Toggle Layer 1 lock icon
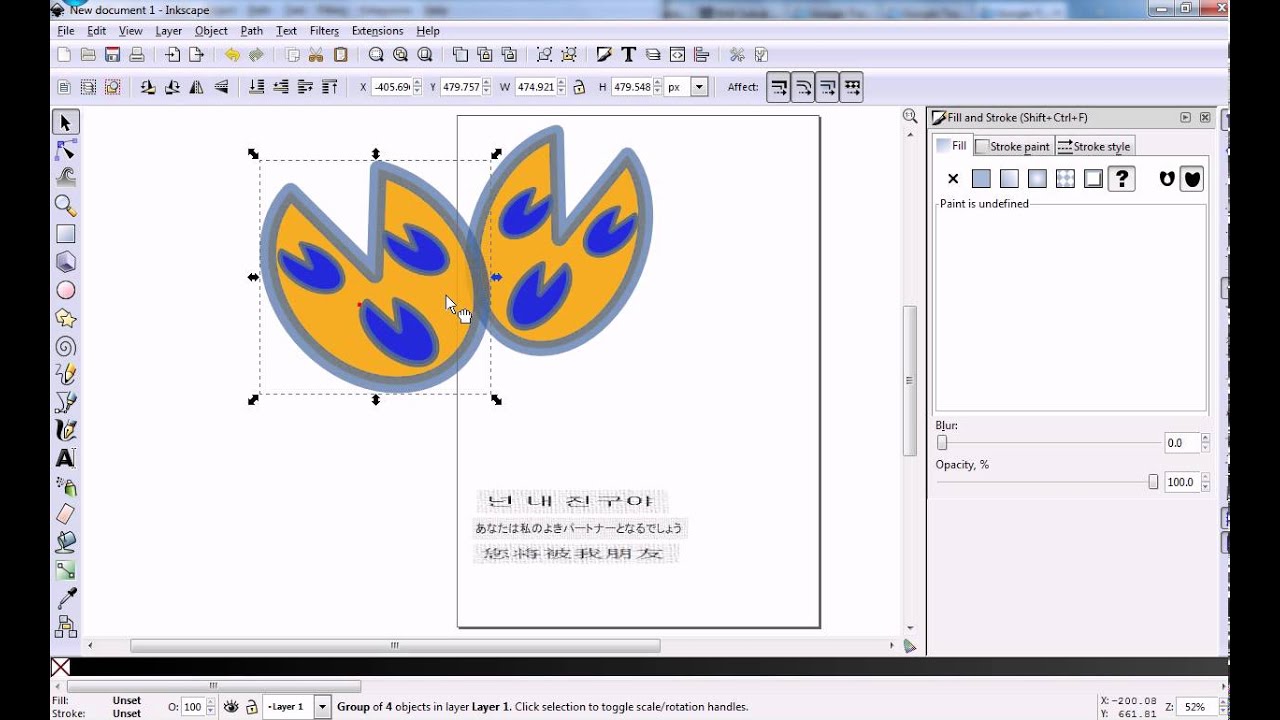The height and width of the screenshot is (720, 1280). pos(251,707)
